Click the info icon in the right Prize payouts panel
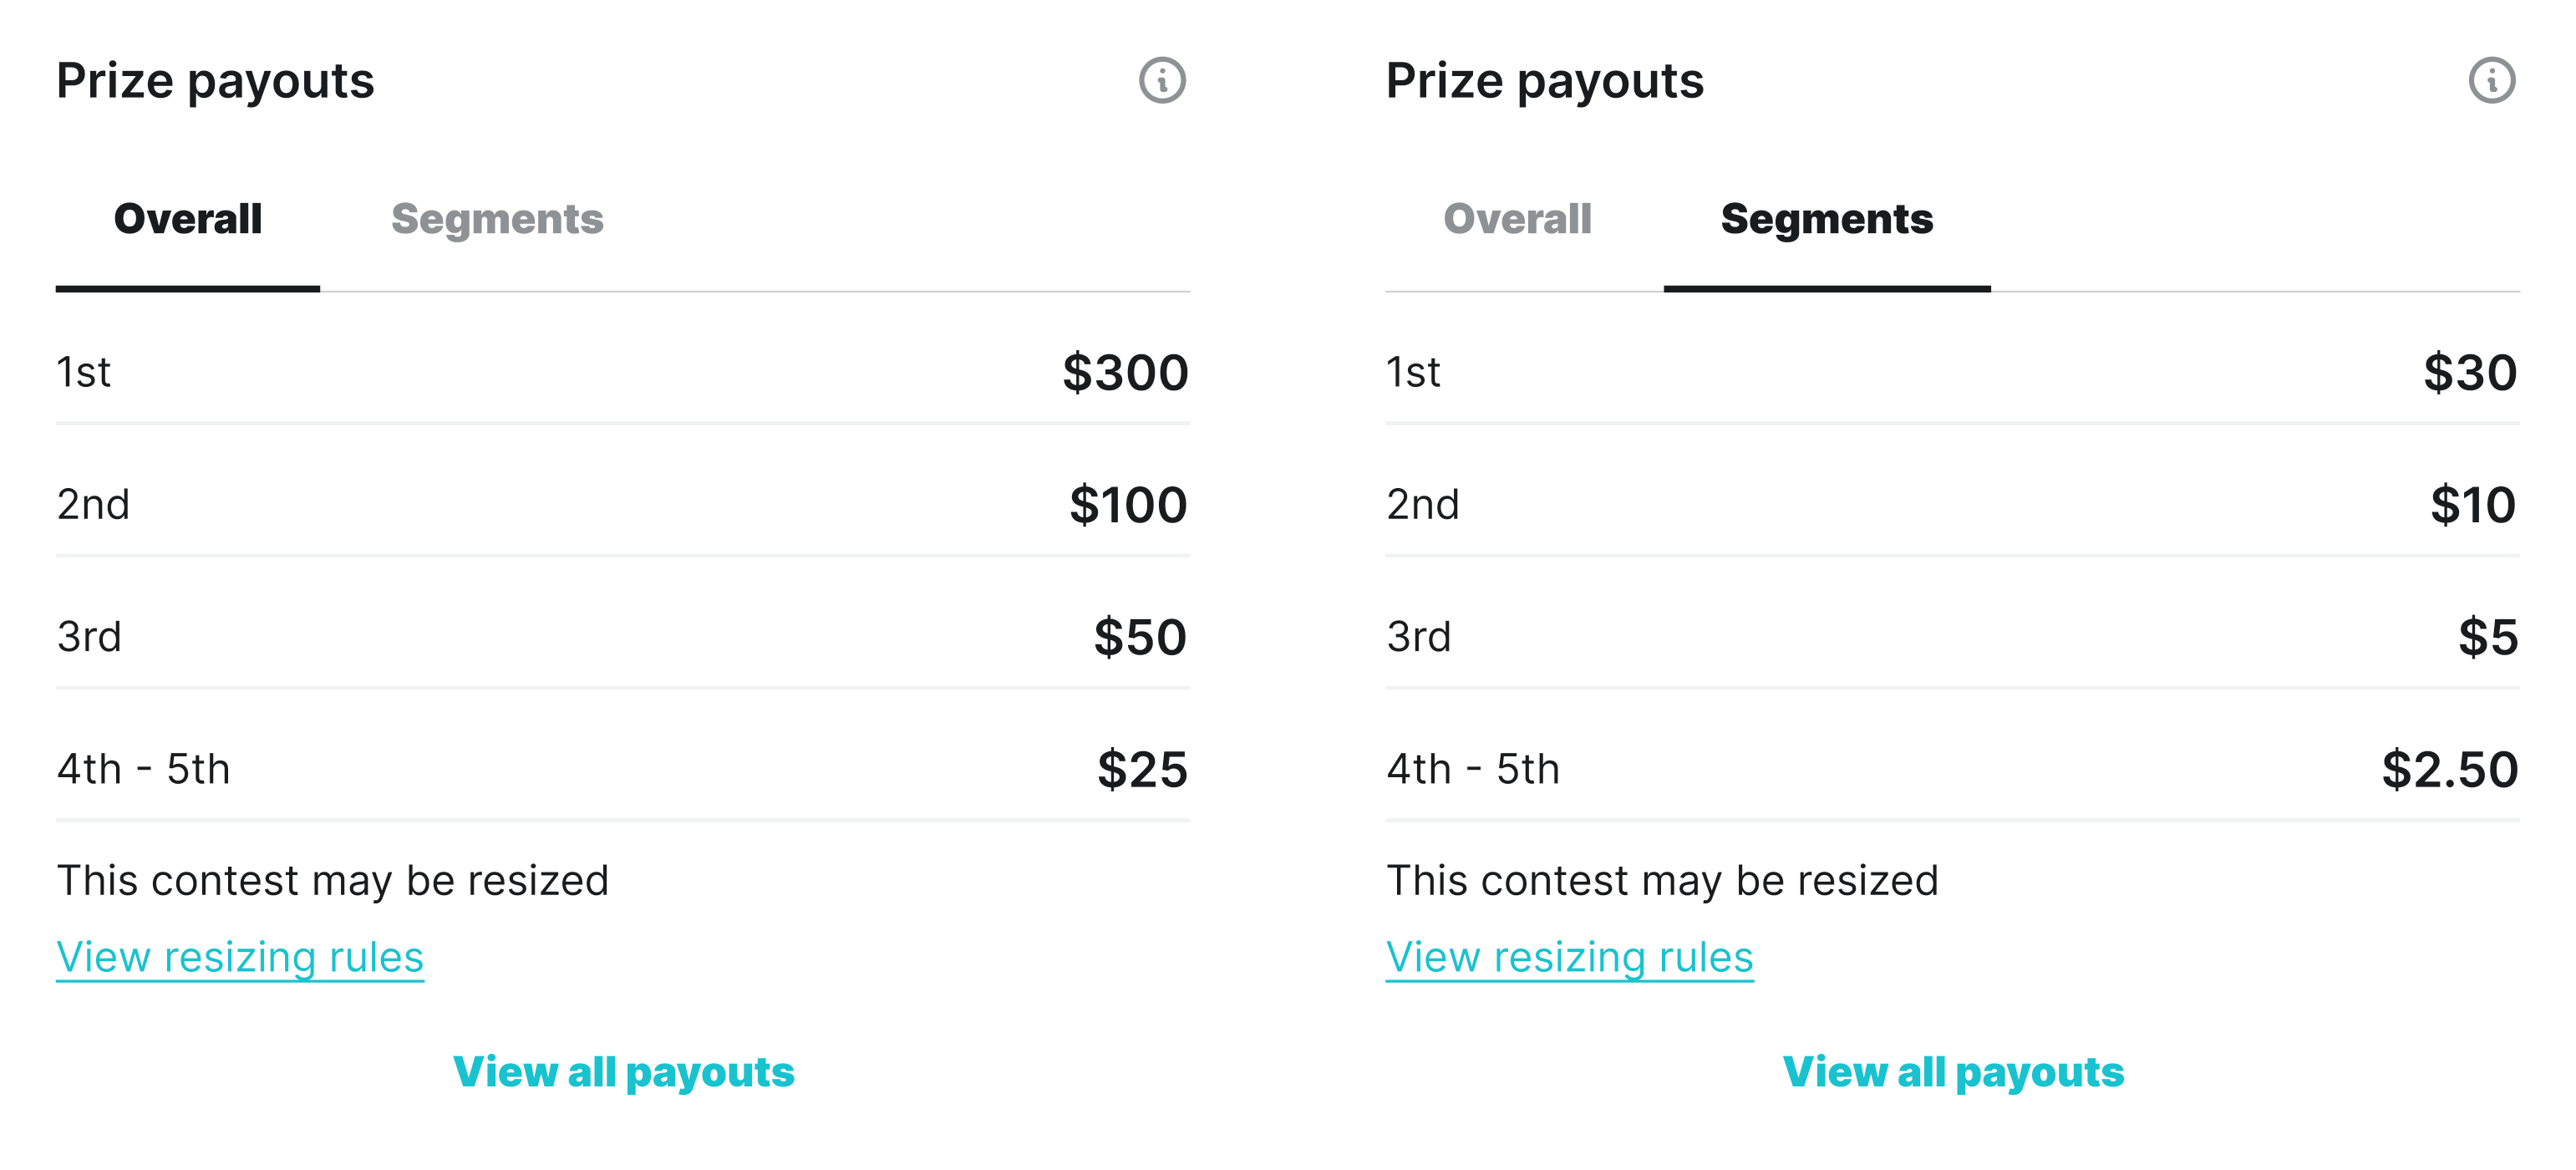Image resolution: width=2576 pixels, height=1170 pixels. (2491, 80)
